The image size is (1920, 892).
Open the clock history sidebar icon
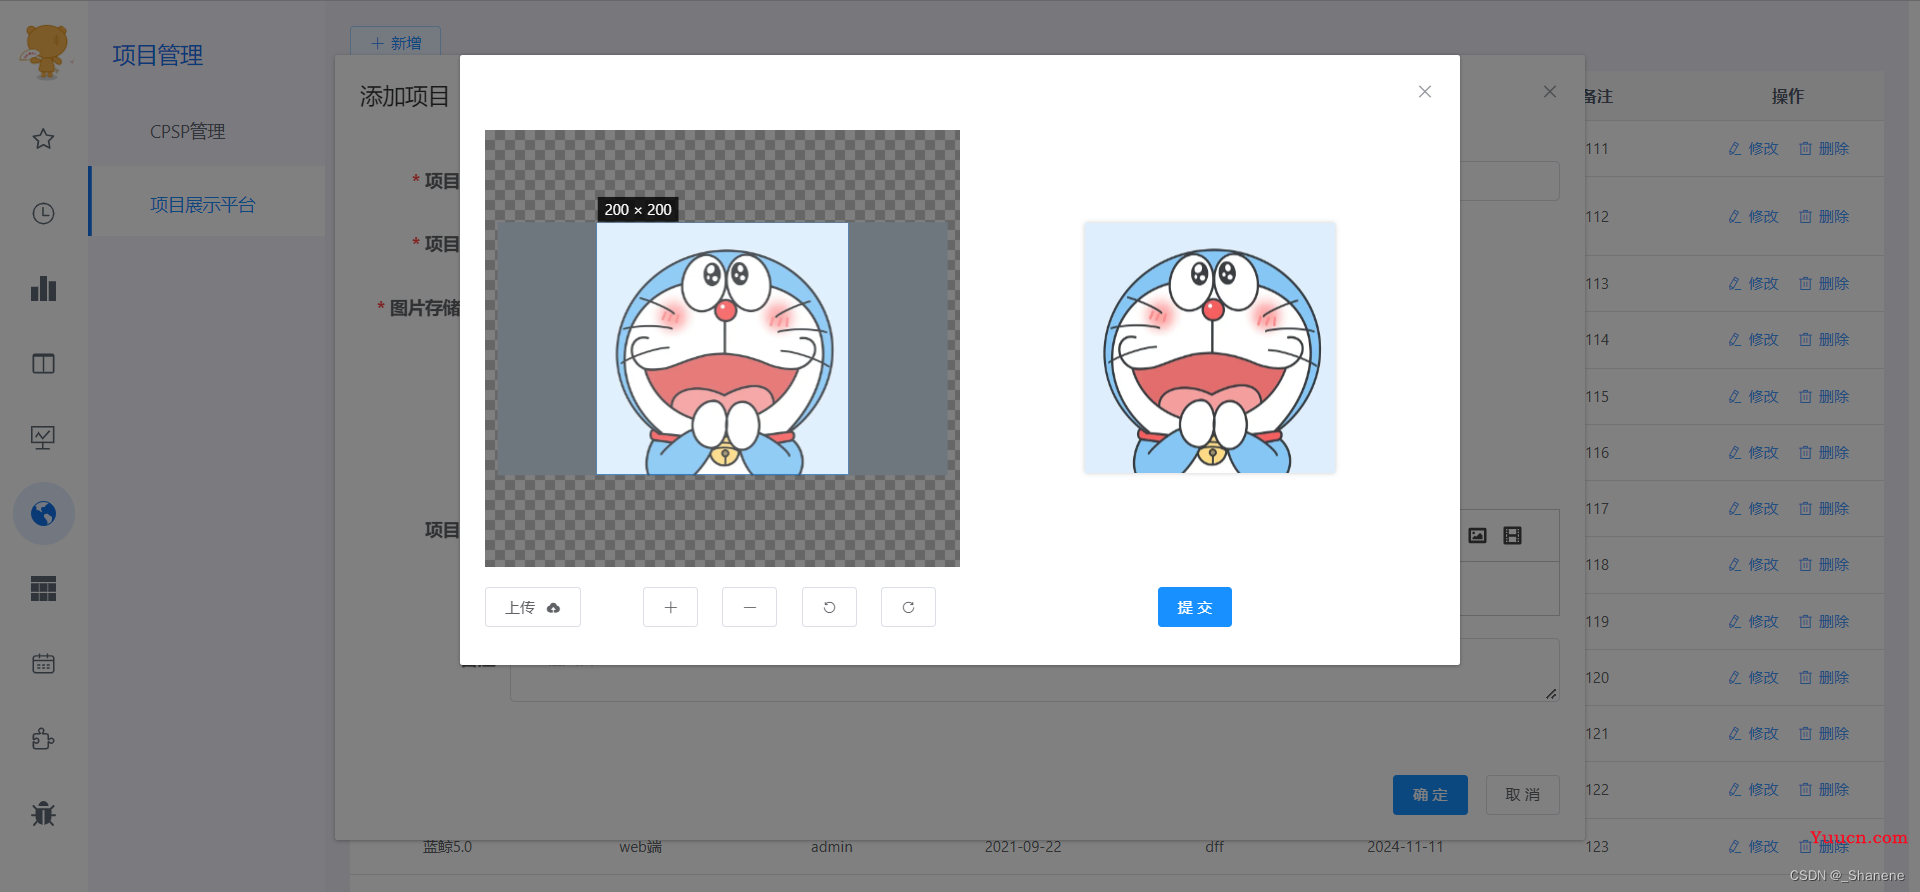43,213
